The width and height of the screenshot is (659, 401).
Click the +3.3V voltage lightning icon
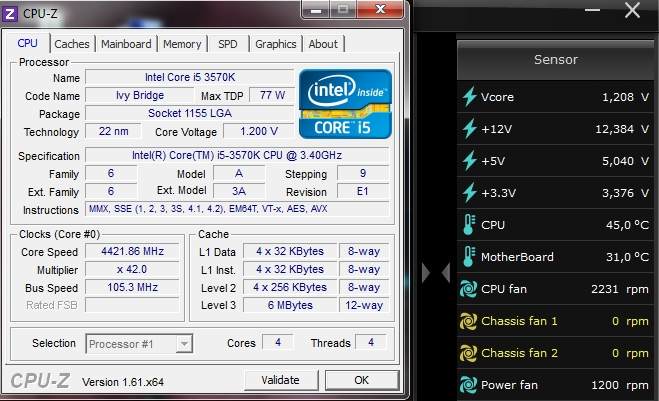coord(470,193)
